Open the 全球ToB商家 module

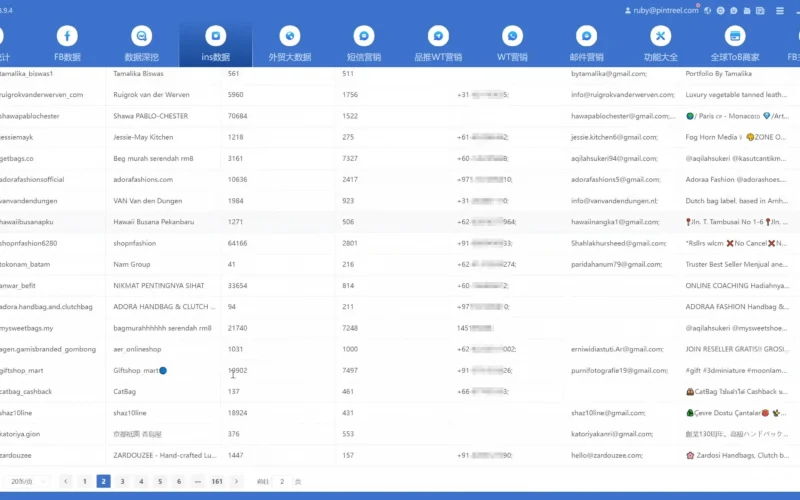pos(735,44)
